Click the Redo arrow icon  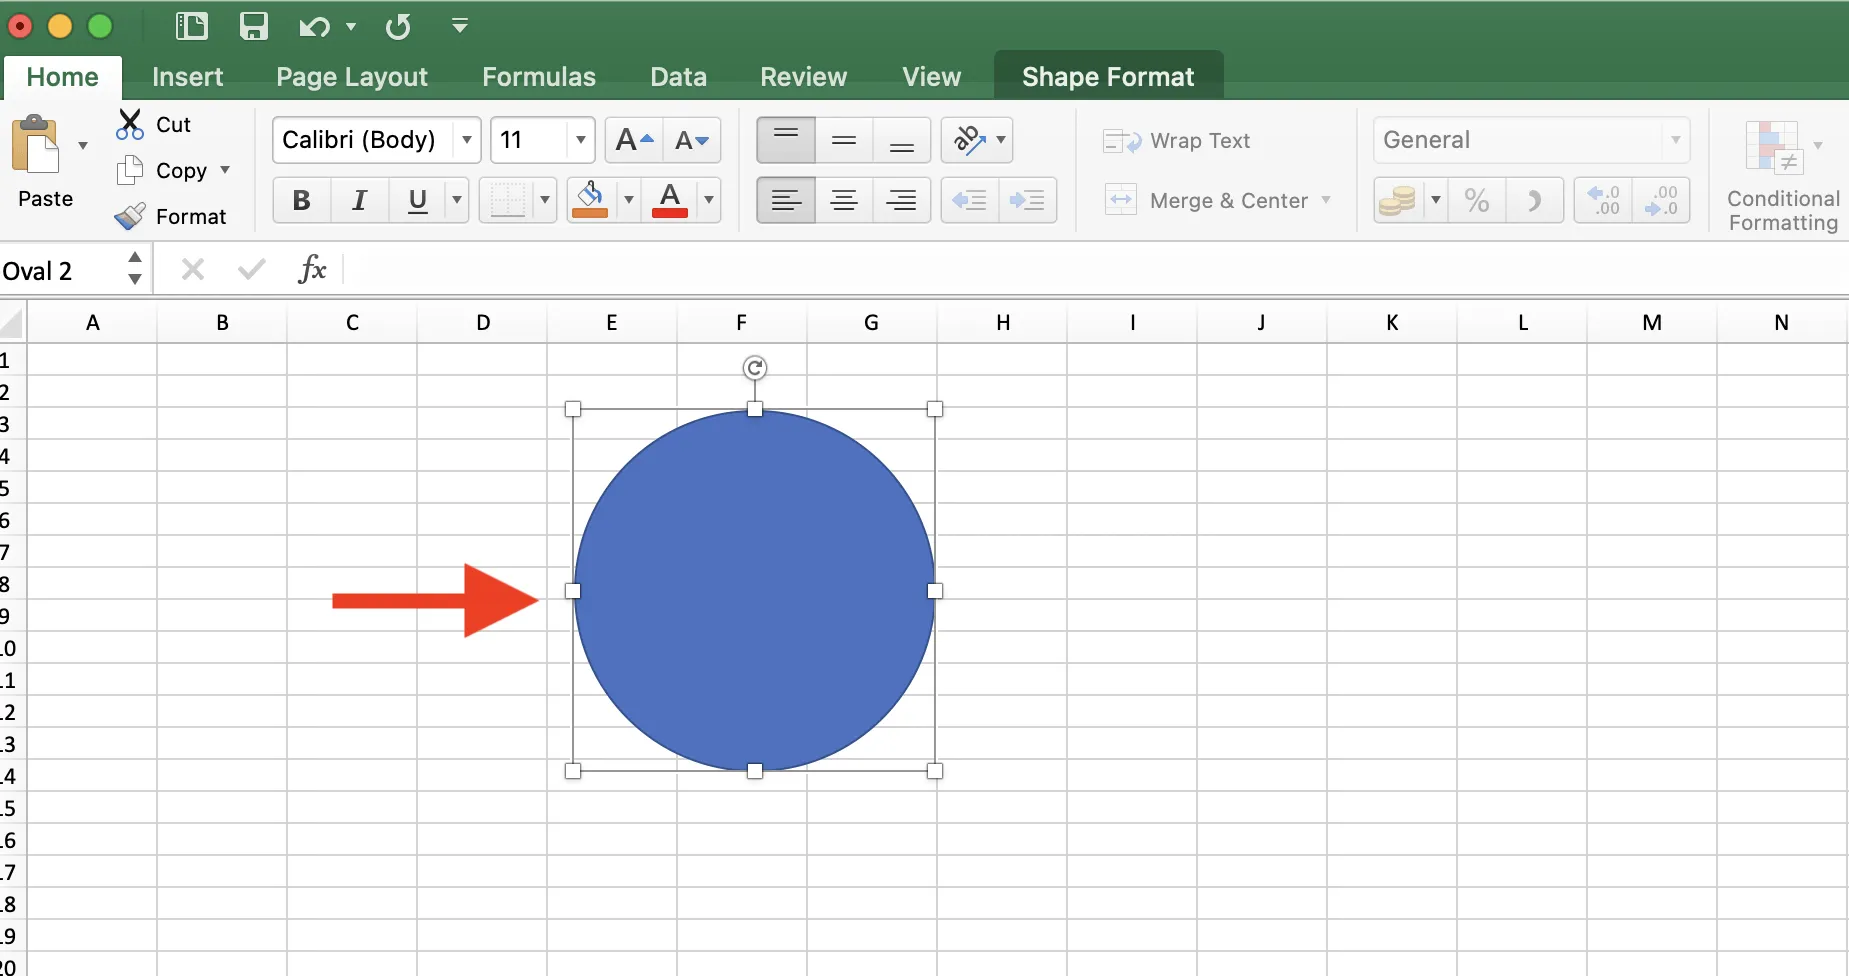click(x=398, y=27)
